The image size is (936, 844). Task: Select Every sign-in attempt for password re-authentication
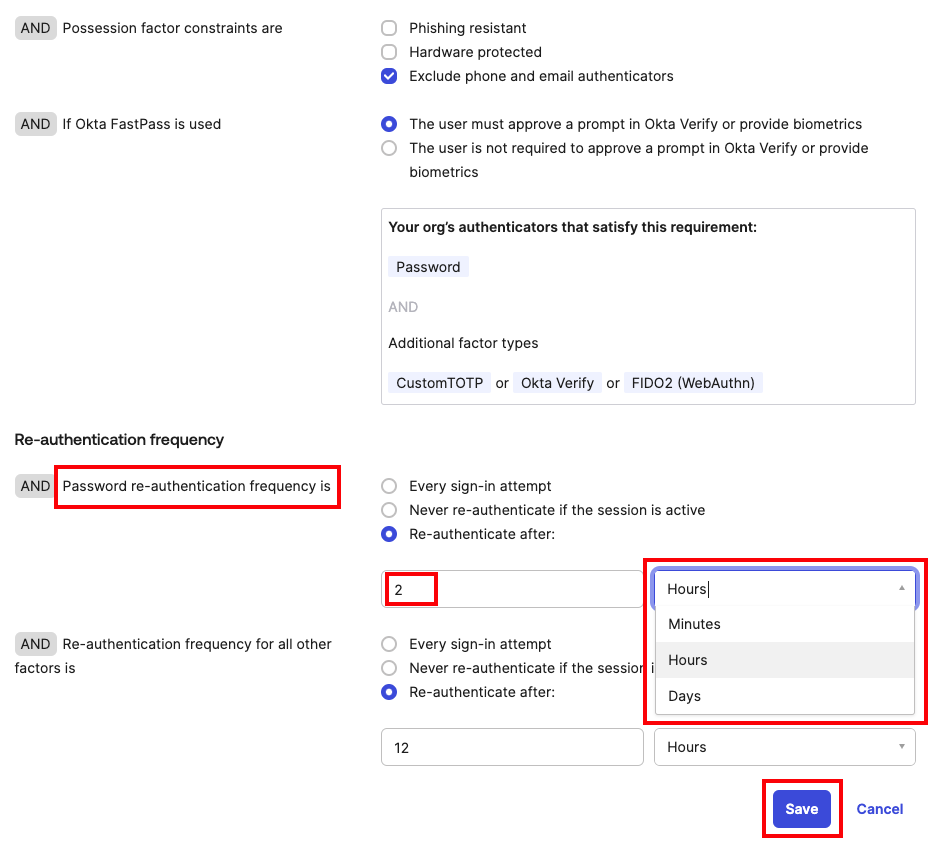coord(388,486)
